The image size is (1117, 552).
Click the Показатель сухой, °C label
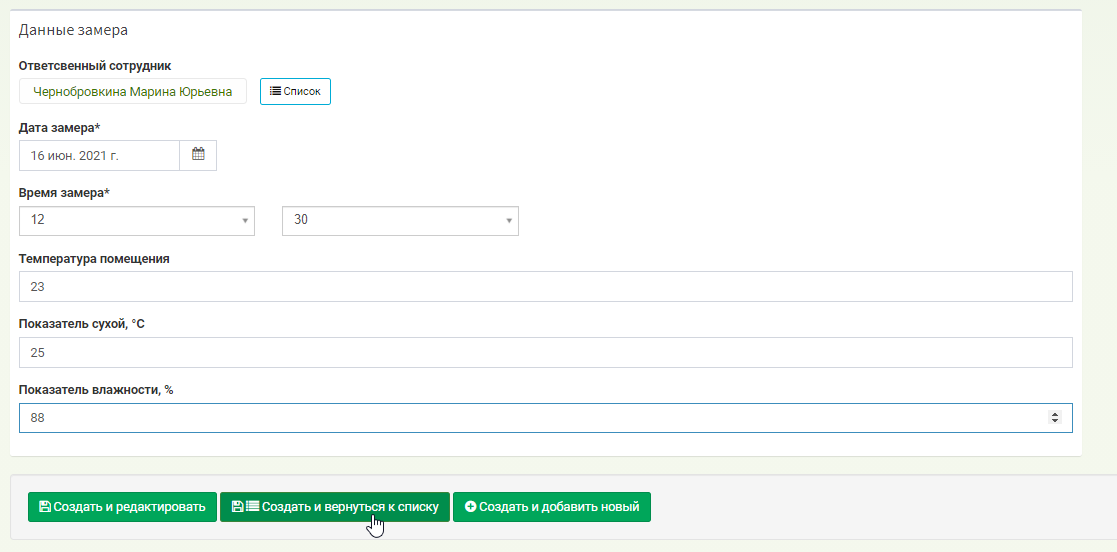click(x=82, y=324)
